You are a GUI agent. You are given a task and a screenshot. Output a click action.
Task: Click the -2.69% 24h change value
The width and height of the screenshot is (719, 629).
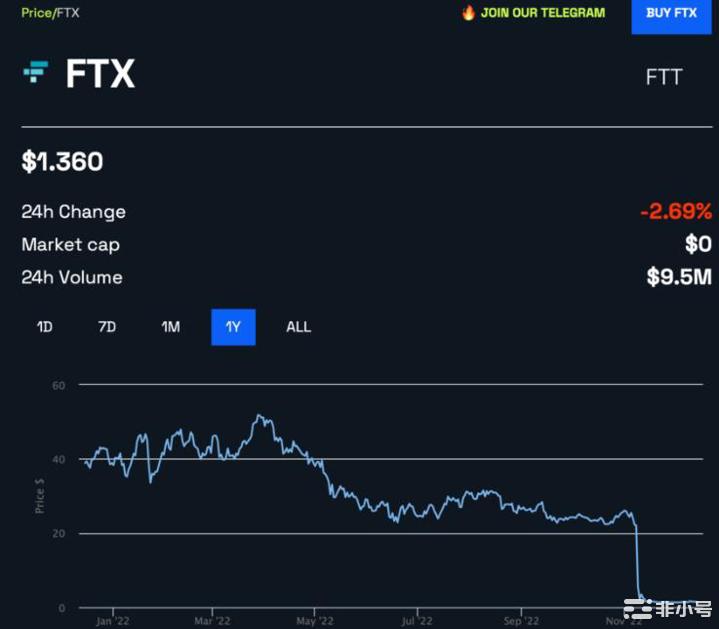[676, 212]
